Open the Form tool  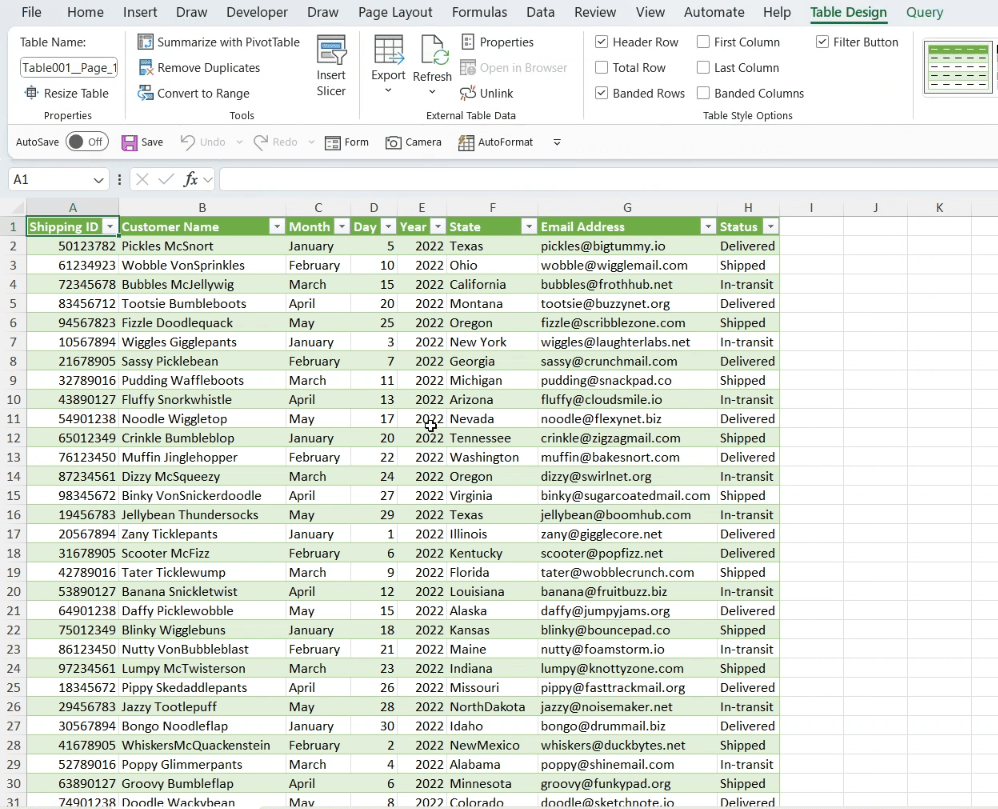[347, 142]
